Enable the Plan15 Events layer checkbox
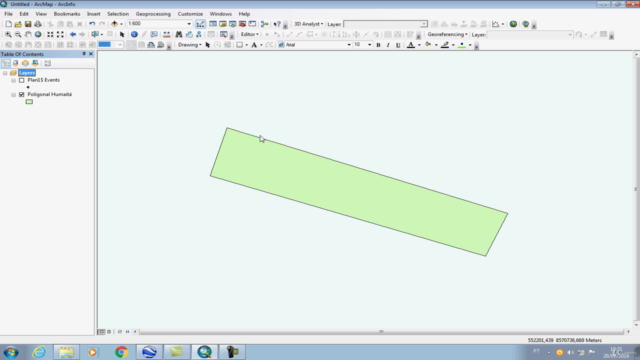This screenshot has height=360, width=640. coord(22,80)
